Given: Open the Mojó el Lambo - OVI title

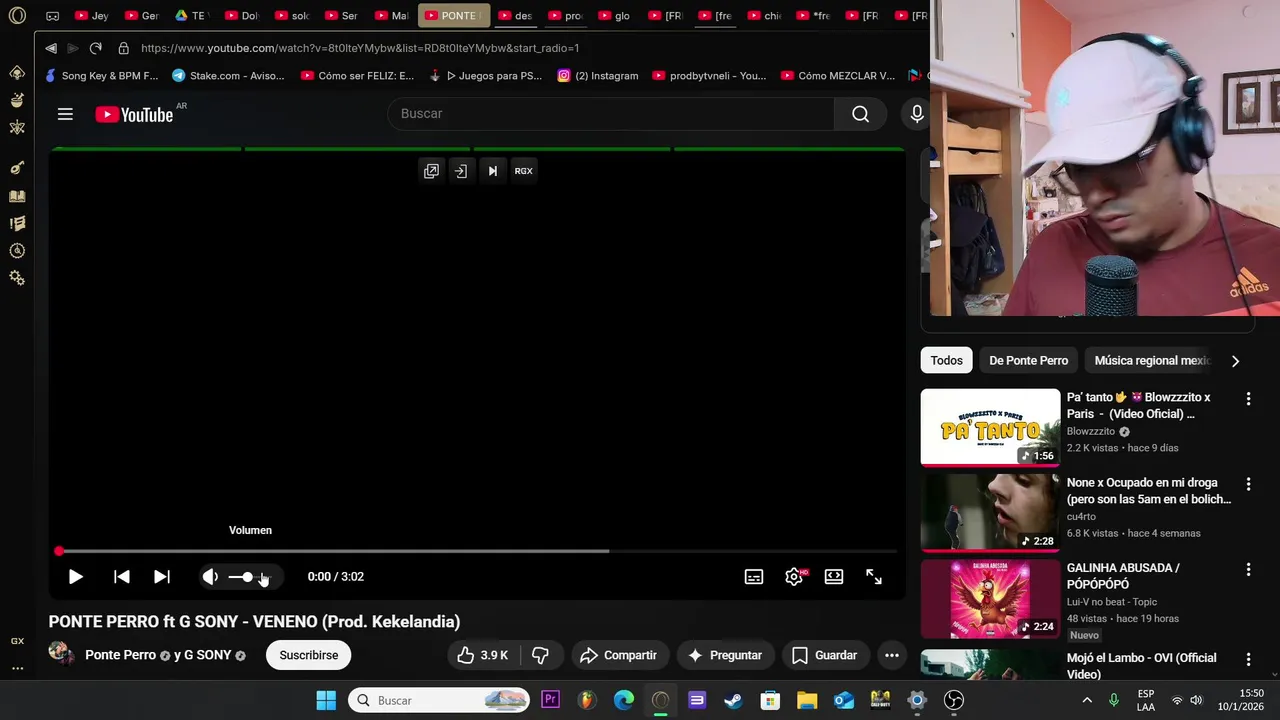Looking at the screenshot, I should pyautogui.click(x=1142, y=666).
